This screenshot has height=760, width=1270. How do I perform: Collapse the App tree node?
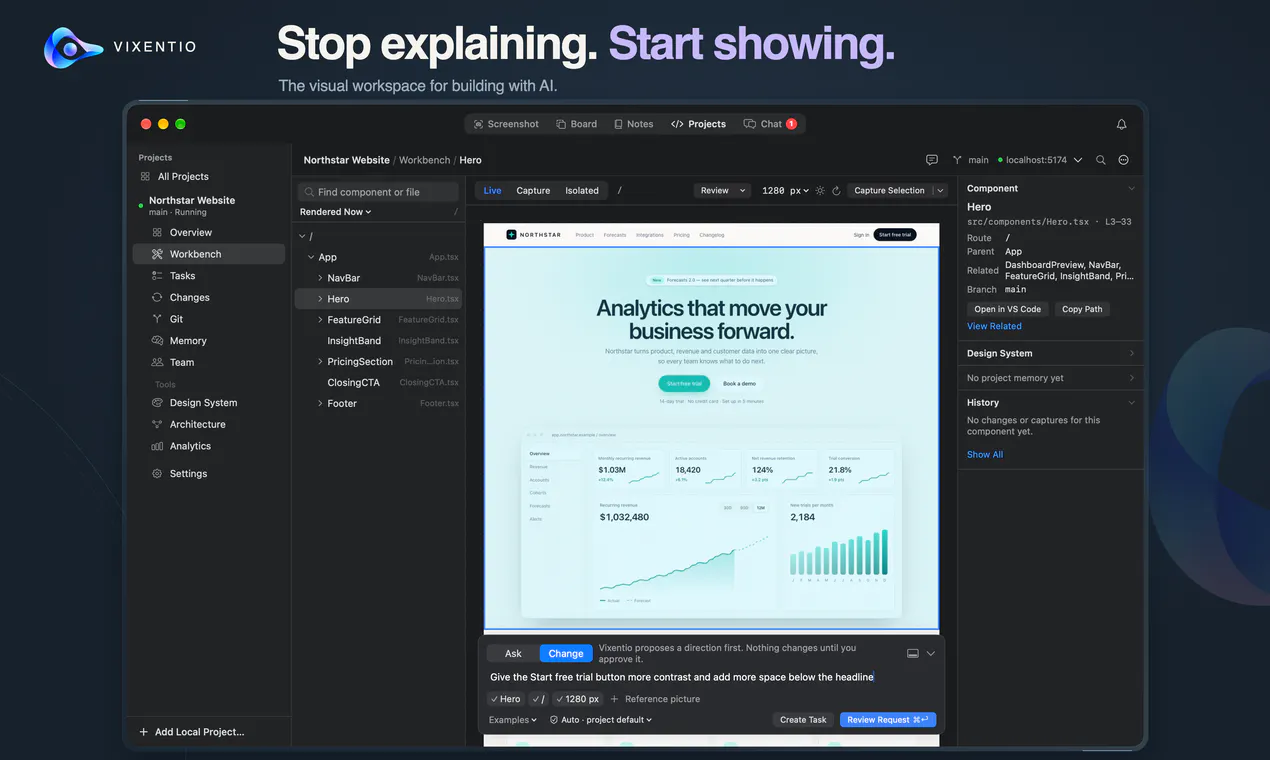point(311,257)
